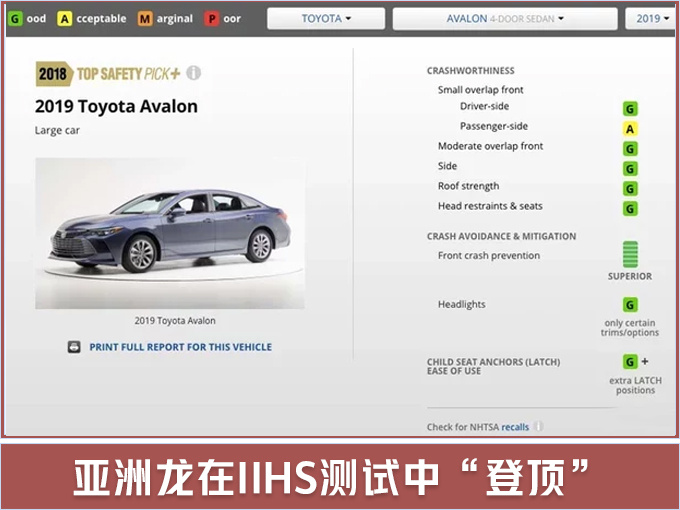Screen dimensions: 680x510
Task: Click the 'Large car' class label
Action: coord(57,131)
